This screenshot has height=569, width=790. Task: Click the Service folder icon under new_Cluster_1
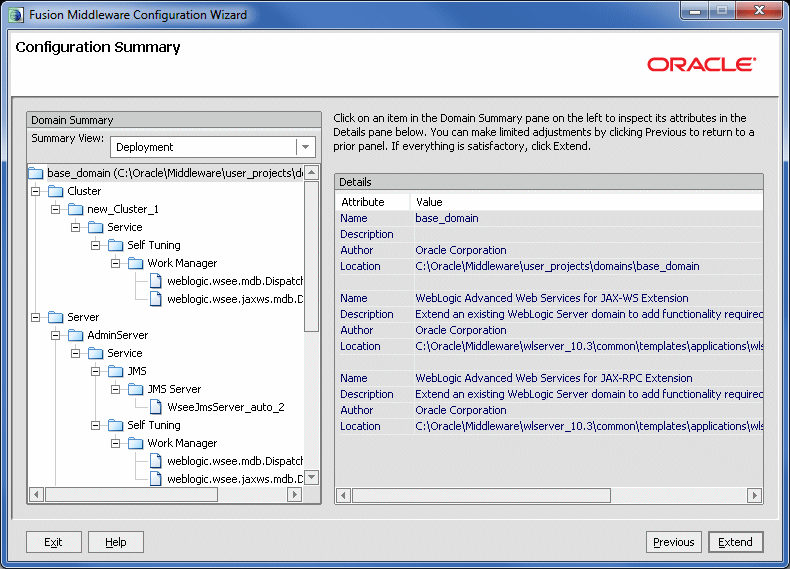(x=95, y=227)
